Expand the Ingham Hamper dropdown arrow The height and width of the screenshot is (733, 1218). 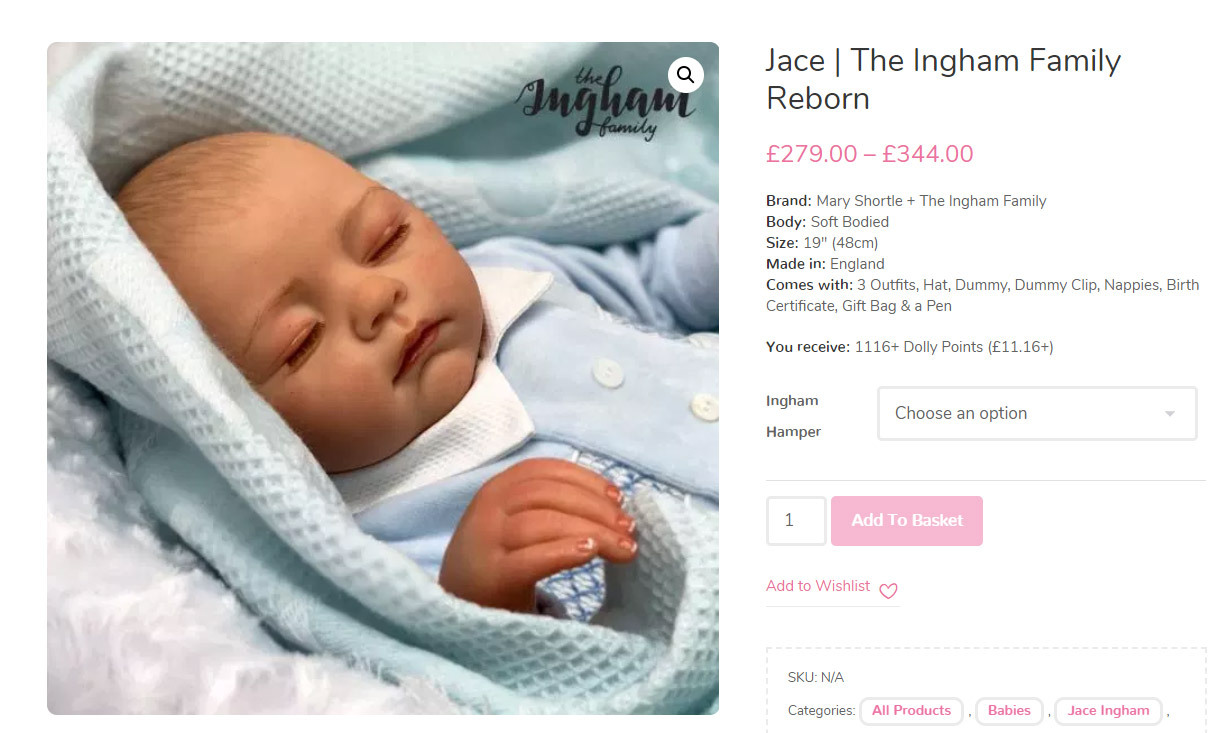(1169, 414)
